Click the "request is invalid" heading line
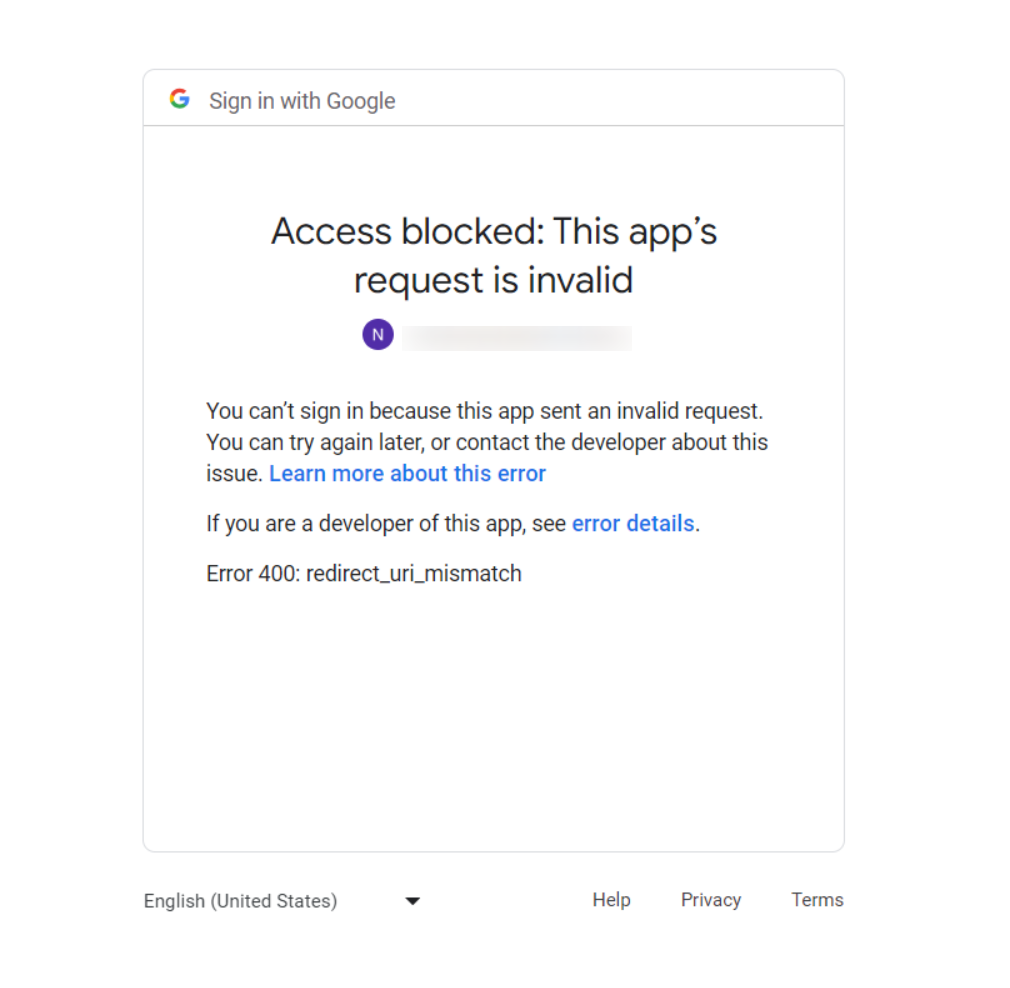1010x988 pixels. click(x=494, y=281)
